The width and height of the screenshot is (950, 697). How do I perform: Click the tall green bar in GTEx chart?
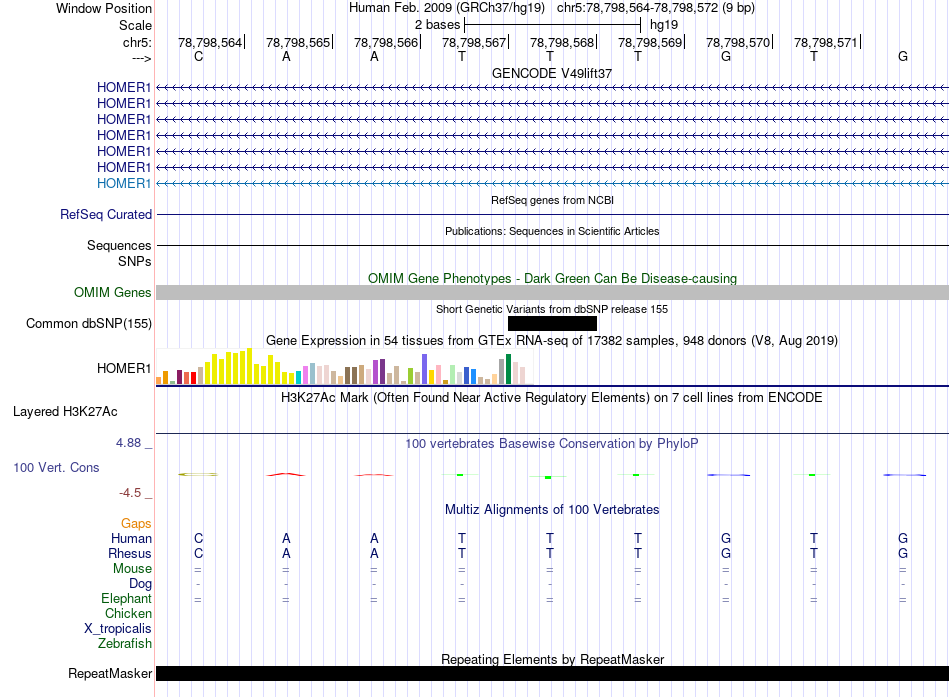(508, 369)
